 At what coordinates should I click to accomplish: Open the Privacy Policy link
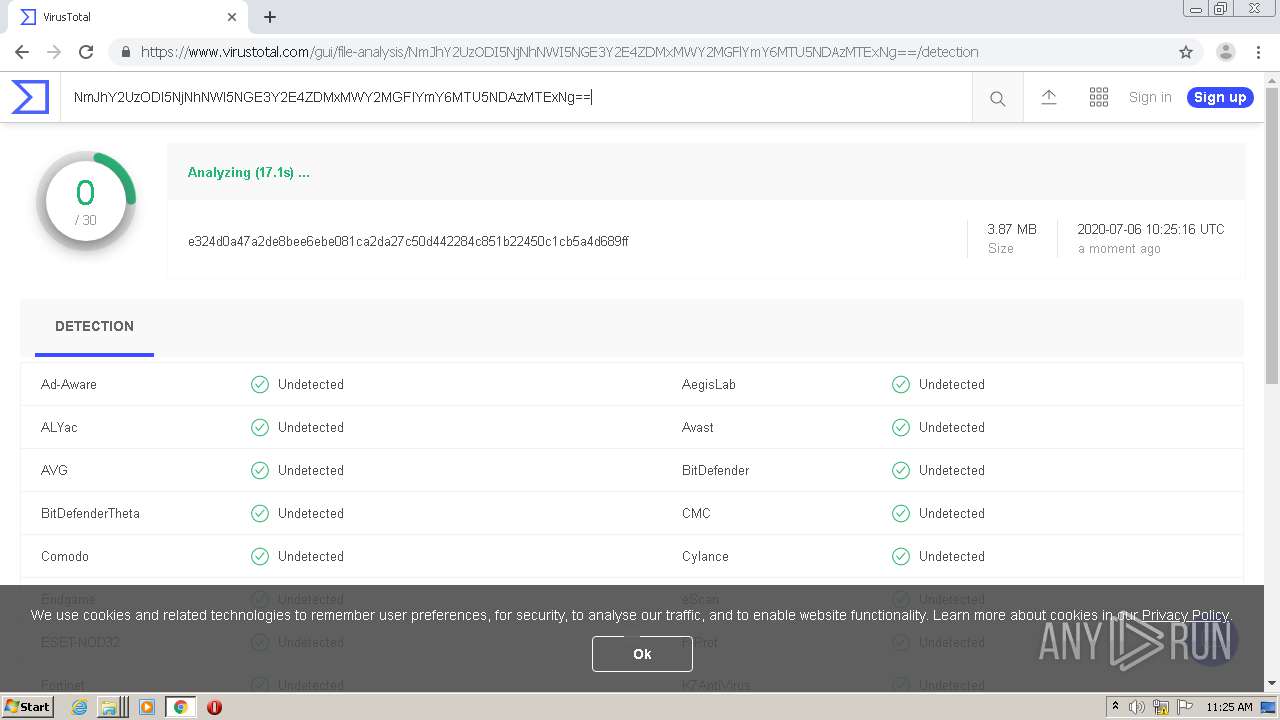1185,615
